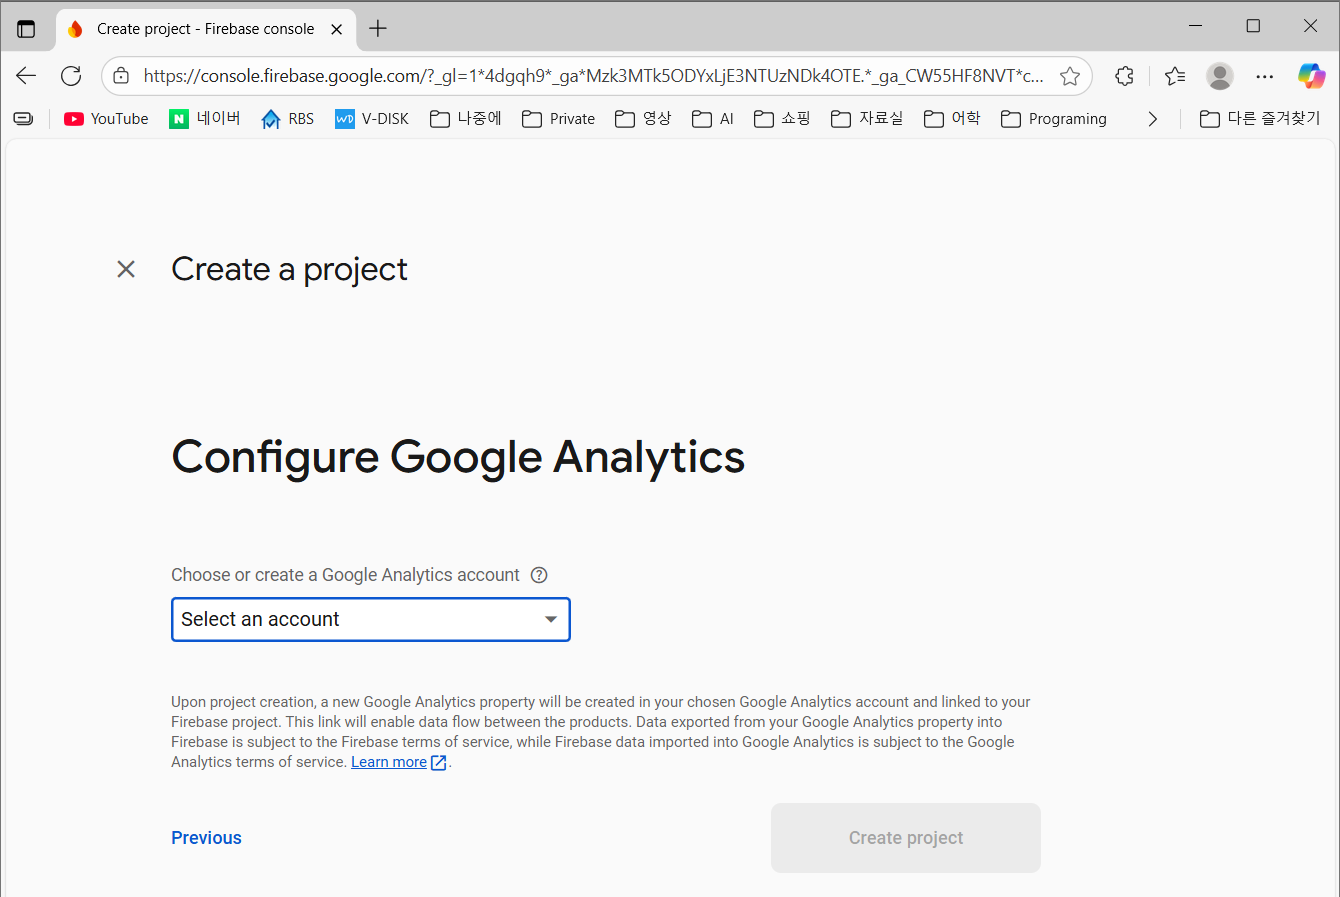Image resolution: width=1340 pixels, height=897 pixels.
Task: Go back to the previous page
Action: coord(26,76)
